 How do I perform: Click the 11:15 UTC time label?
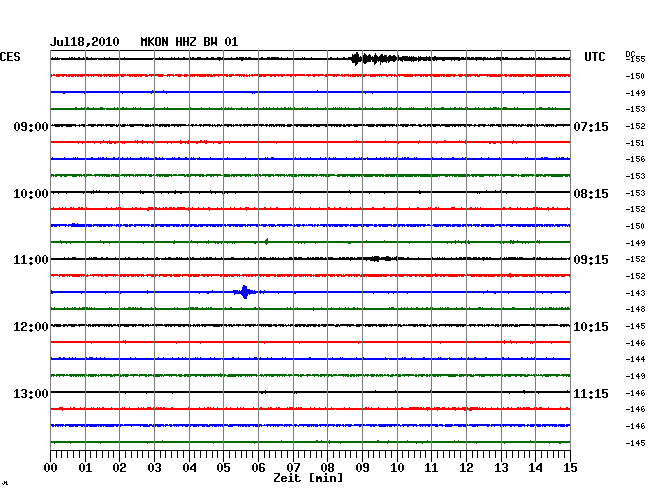(x=591, y=393)
